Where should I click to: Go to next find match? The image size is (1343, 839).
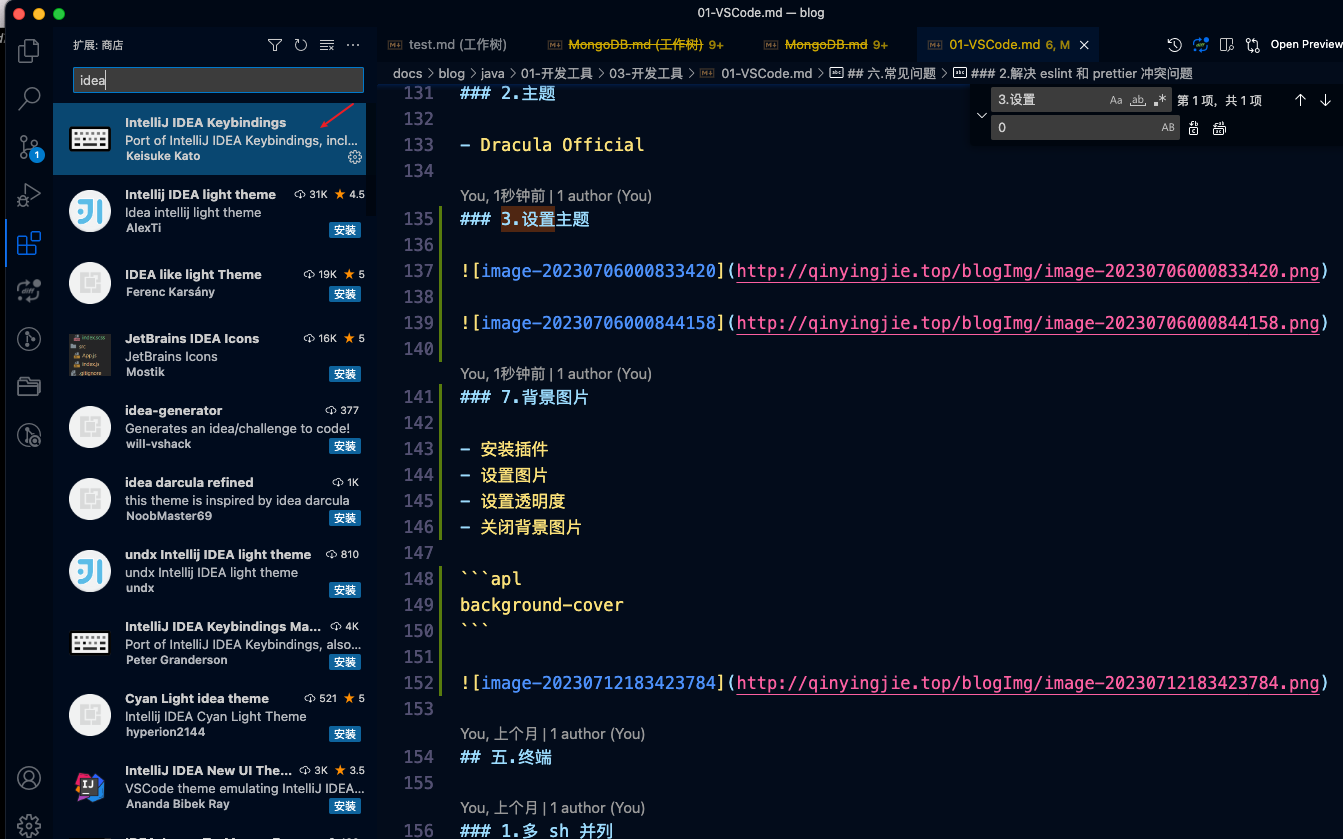[x=1325, y=100]
